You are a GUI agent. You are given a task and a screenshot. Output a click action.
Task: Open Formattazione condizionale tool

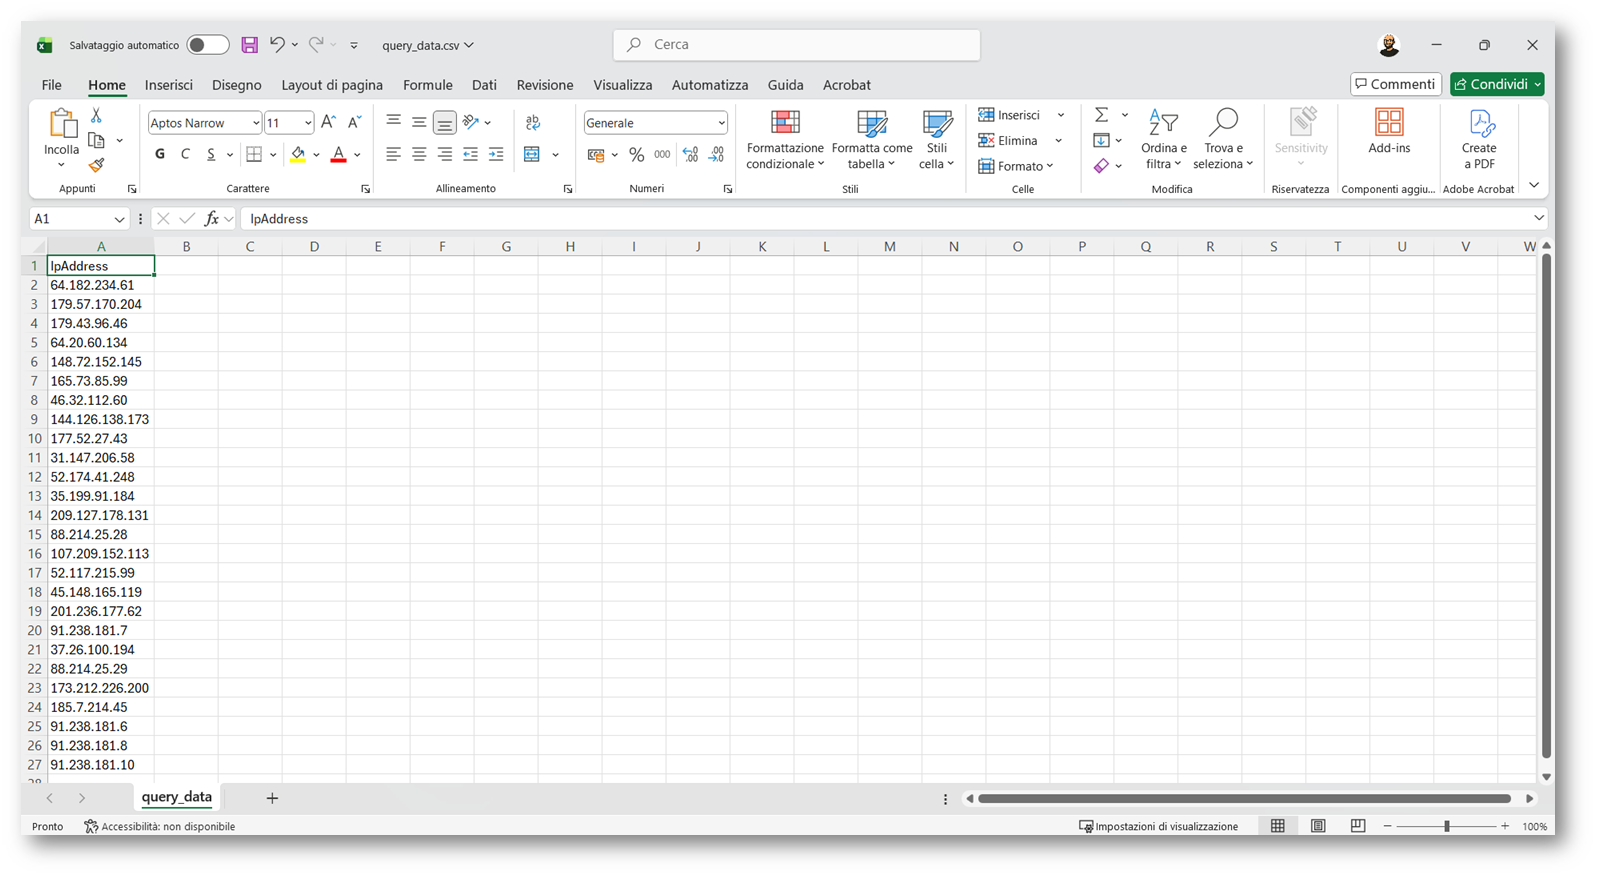pos(785,140)
